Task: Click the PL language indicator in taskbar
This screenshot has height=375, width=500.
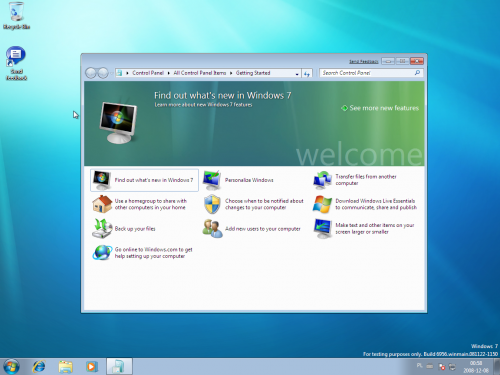Action: (419, 366)
